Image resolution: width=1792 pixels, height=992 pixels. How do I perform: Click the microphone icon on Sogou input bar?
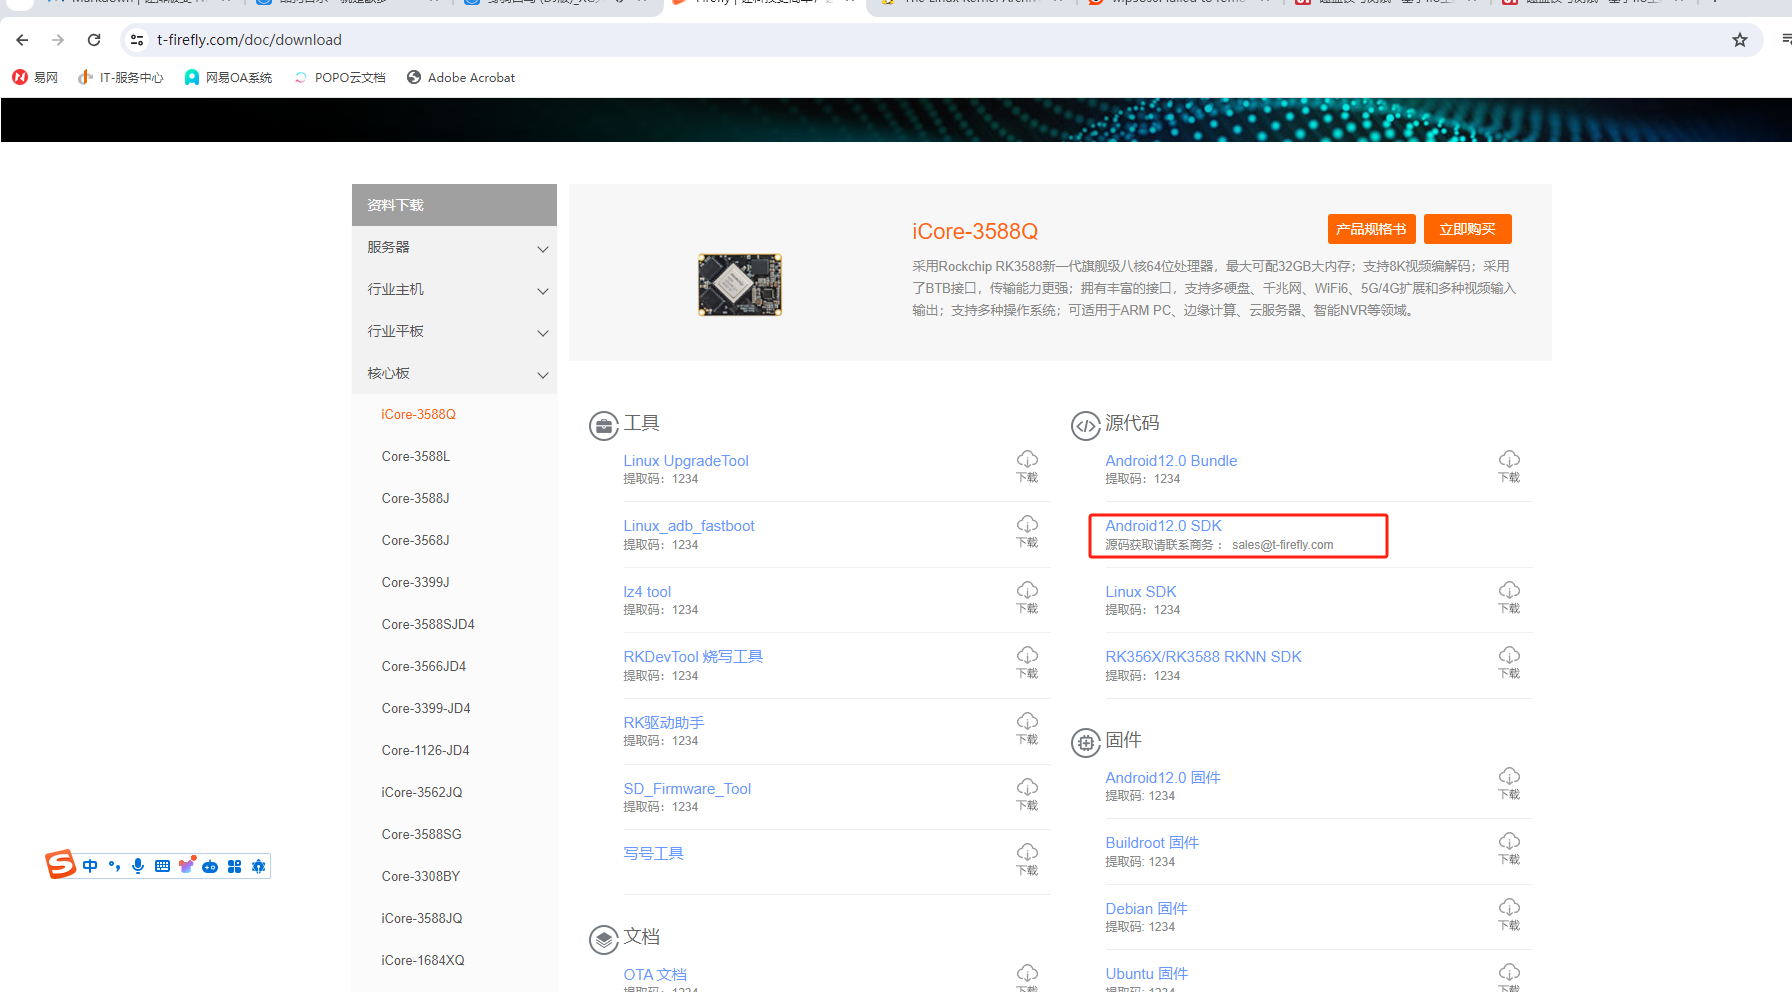[x=137, y=866]
